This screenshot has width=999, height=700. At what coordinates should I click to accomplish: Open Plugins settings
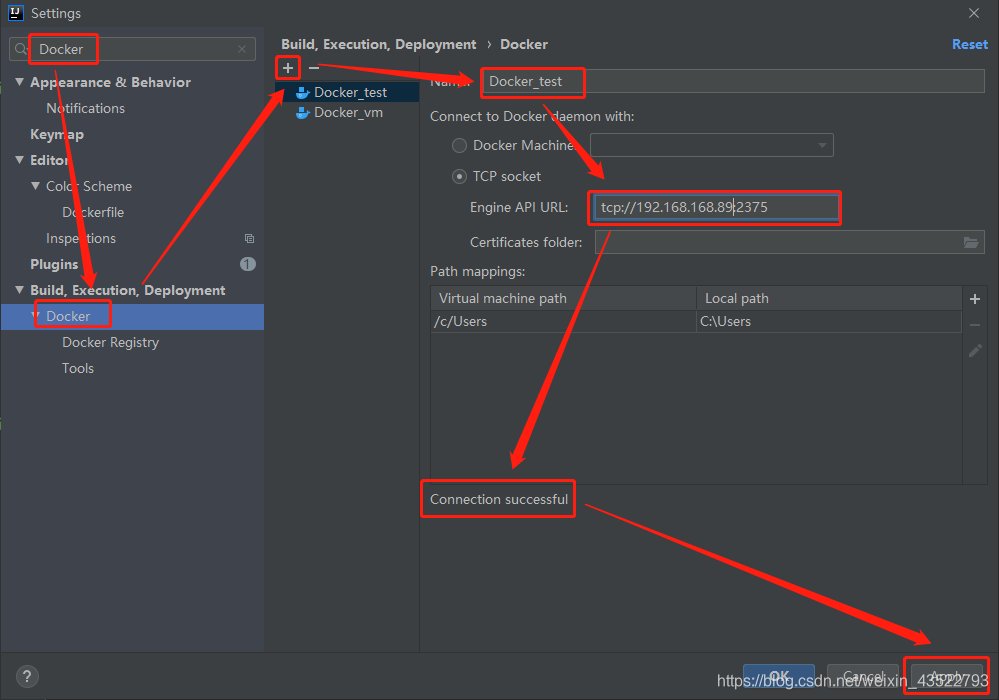[54, 264]
